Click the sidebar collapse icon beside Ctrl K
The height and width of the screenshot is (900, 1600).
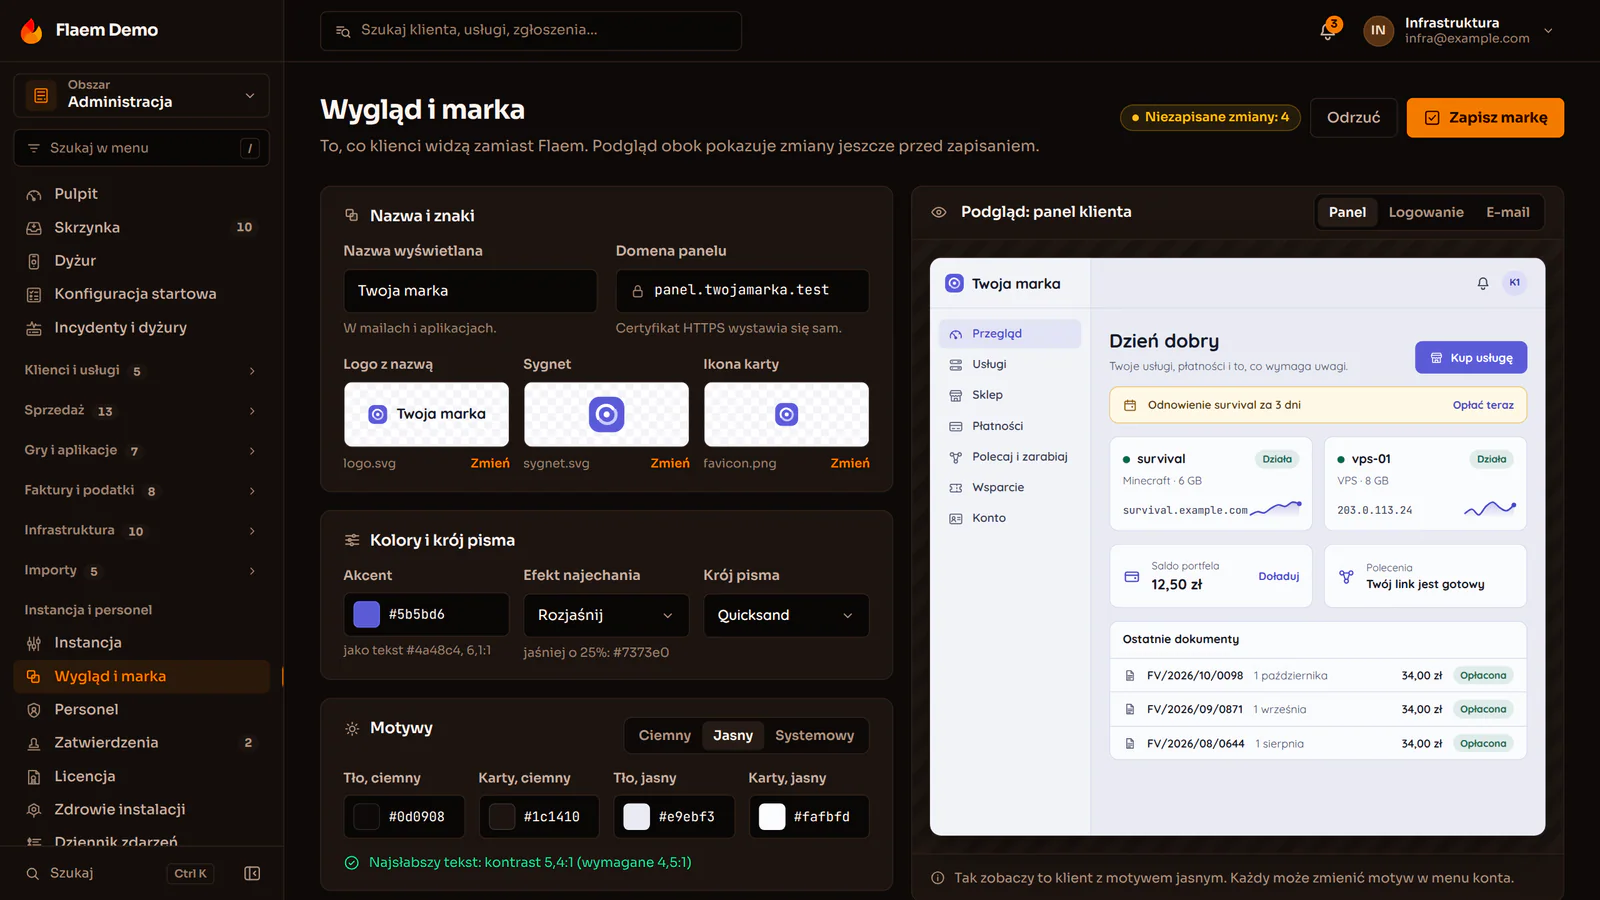click(252, 873)
